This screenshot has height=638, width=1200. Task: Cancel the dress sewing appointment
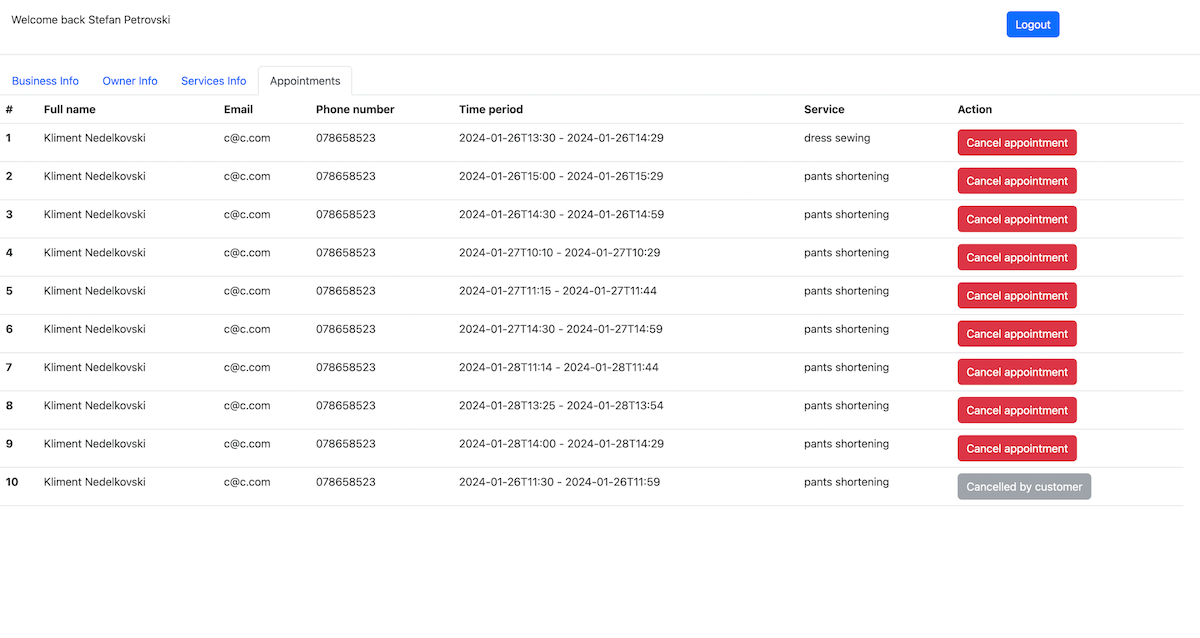coord(1016,143)
